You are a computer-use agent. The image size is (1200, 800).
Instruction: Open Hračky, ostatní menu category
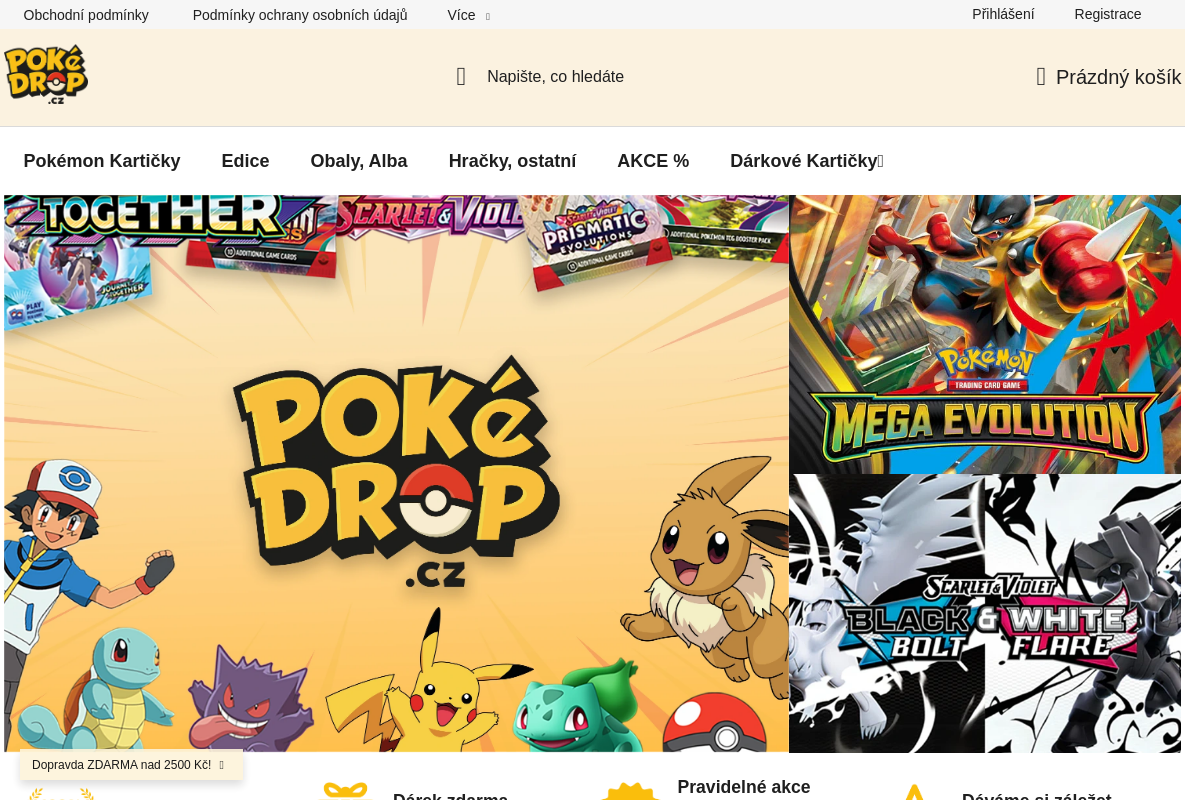click(512, 161)
